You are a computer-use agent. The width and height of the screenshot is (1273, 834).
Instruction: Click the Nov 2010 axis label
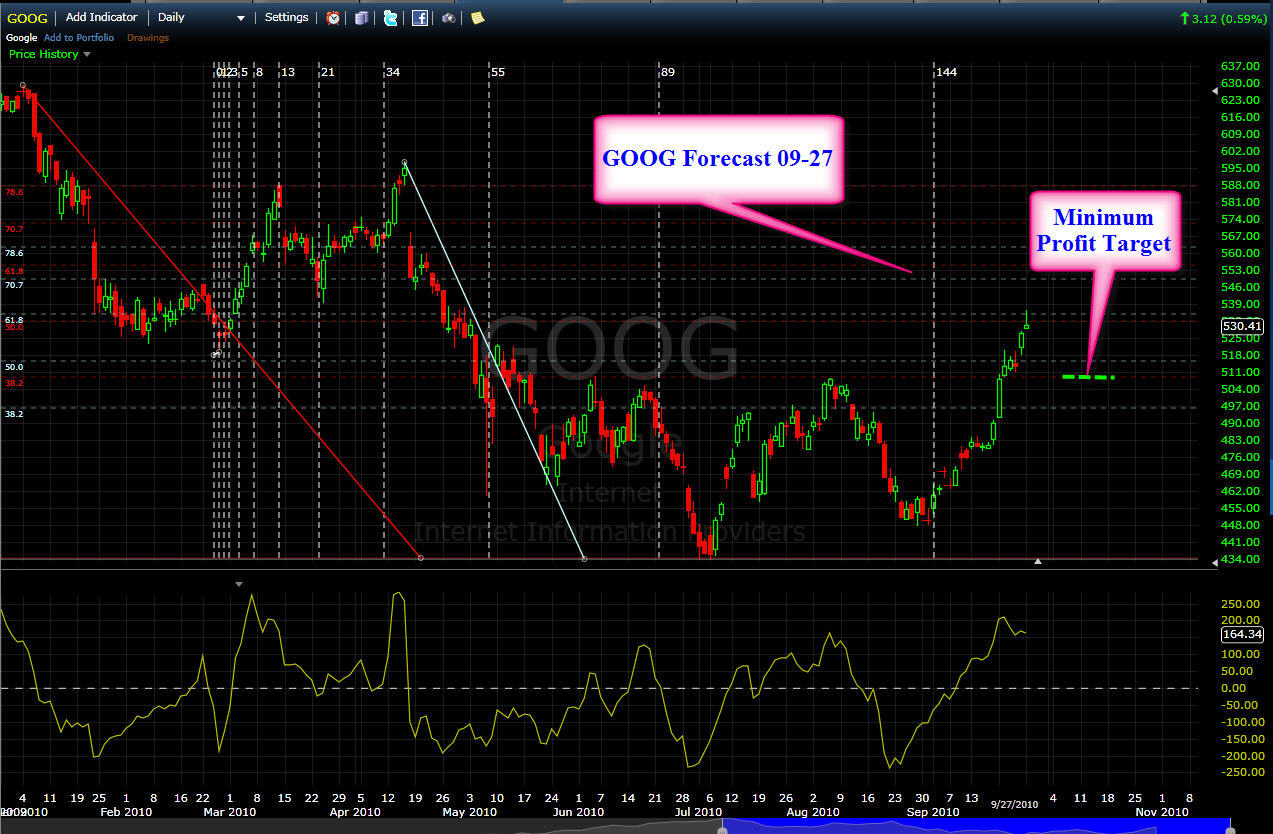1160,812
